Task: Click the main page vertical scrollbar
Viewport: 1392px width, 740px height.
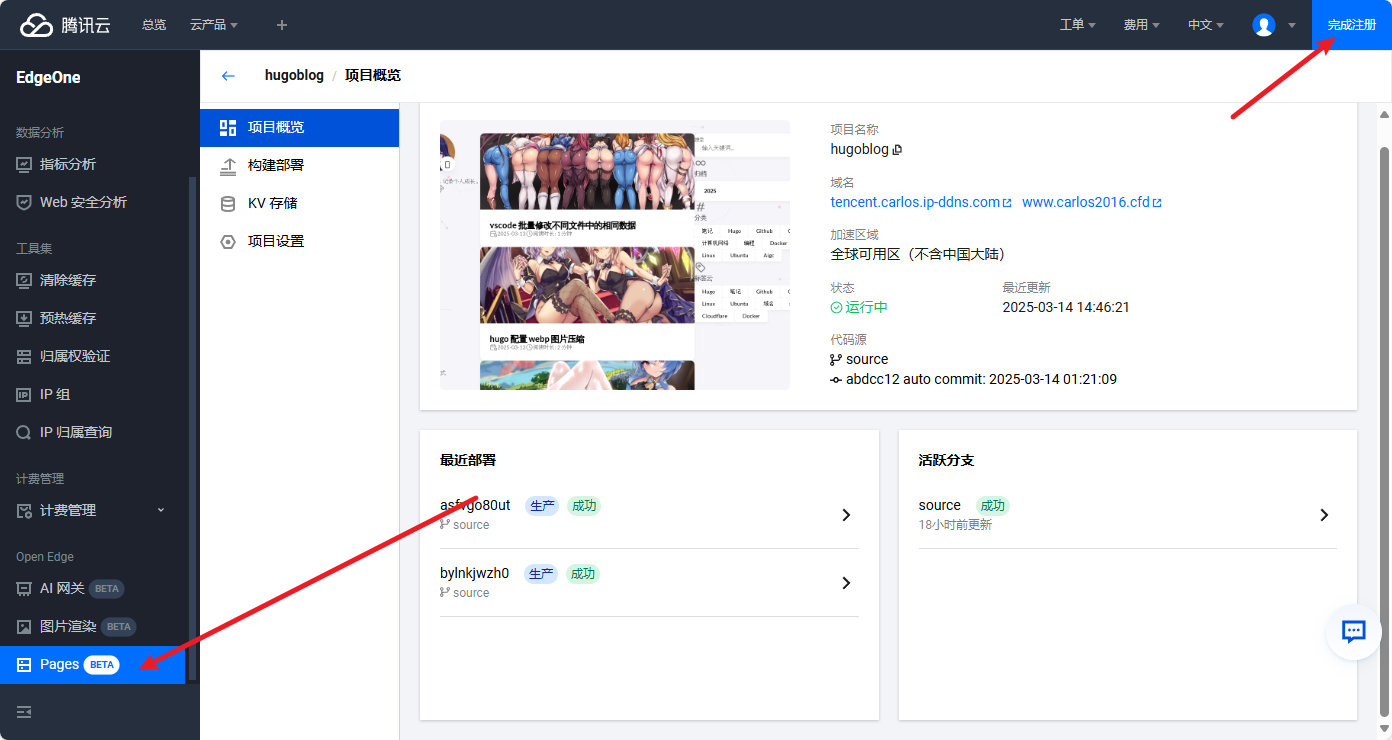Action: click(1385, 430)
